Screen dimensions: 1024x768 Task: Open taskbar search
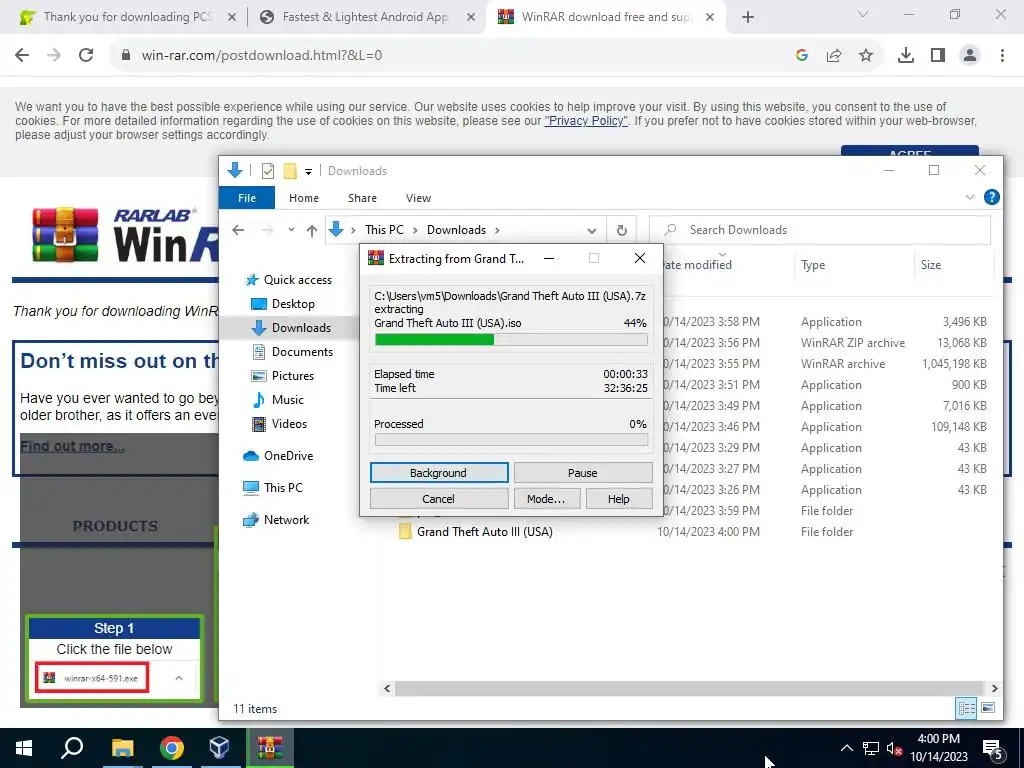tap(72, 748)
